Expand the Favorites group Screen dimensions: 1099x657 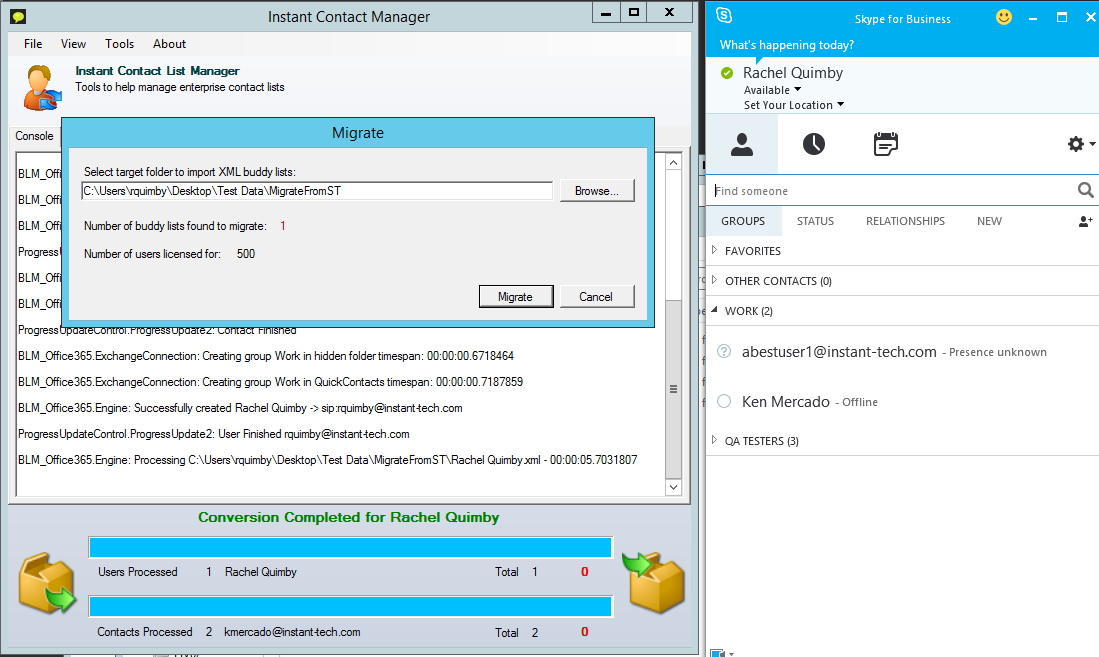coord(714,250)
